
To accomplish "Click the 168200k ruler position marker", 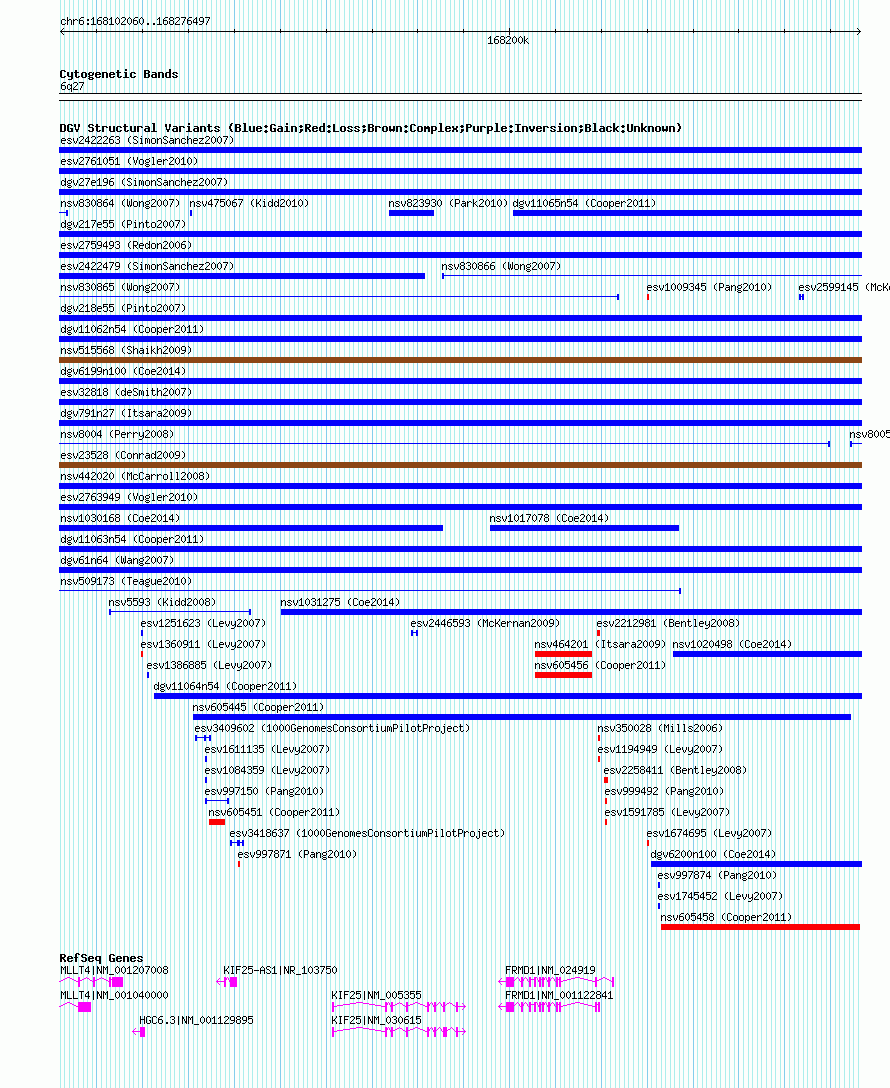I will (x=508, y=41).
